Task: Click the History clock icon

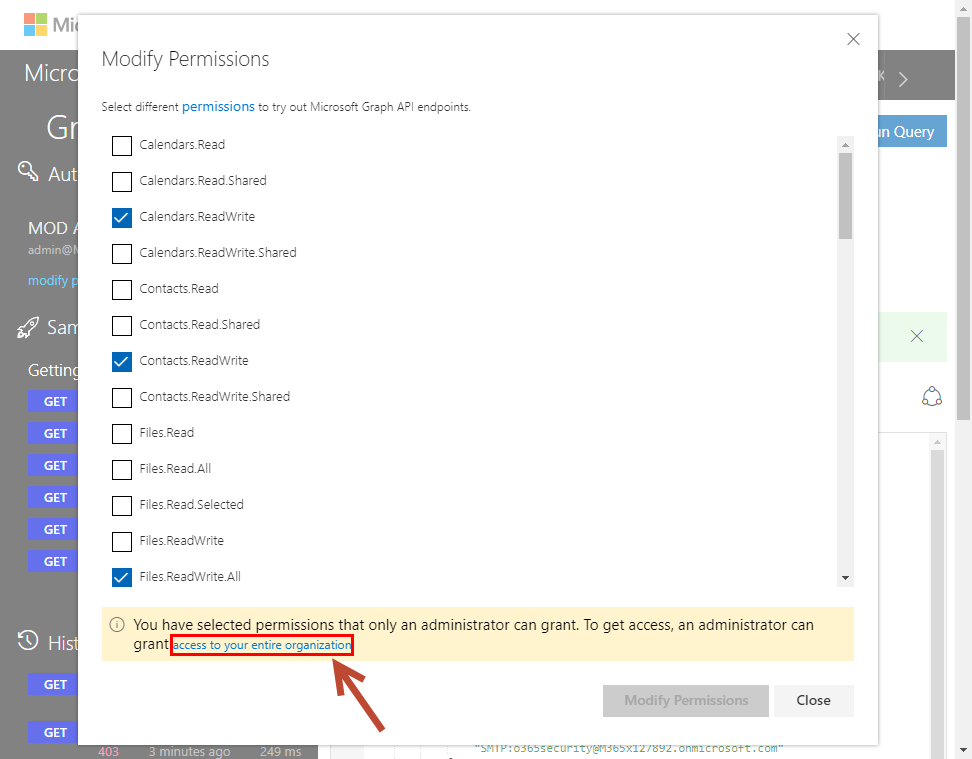Action: [x=28, y=641]
